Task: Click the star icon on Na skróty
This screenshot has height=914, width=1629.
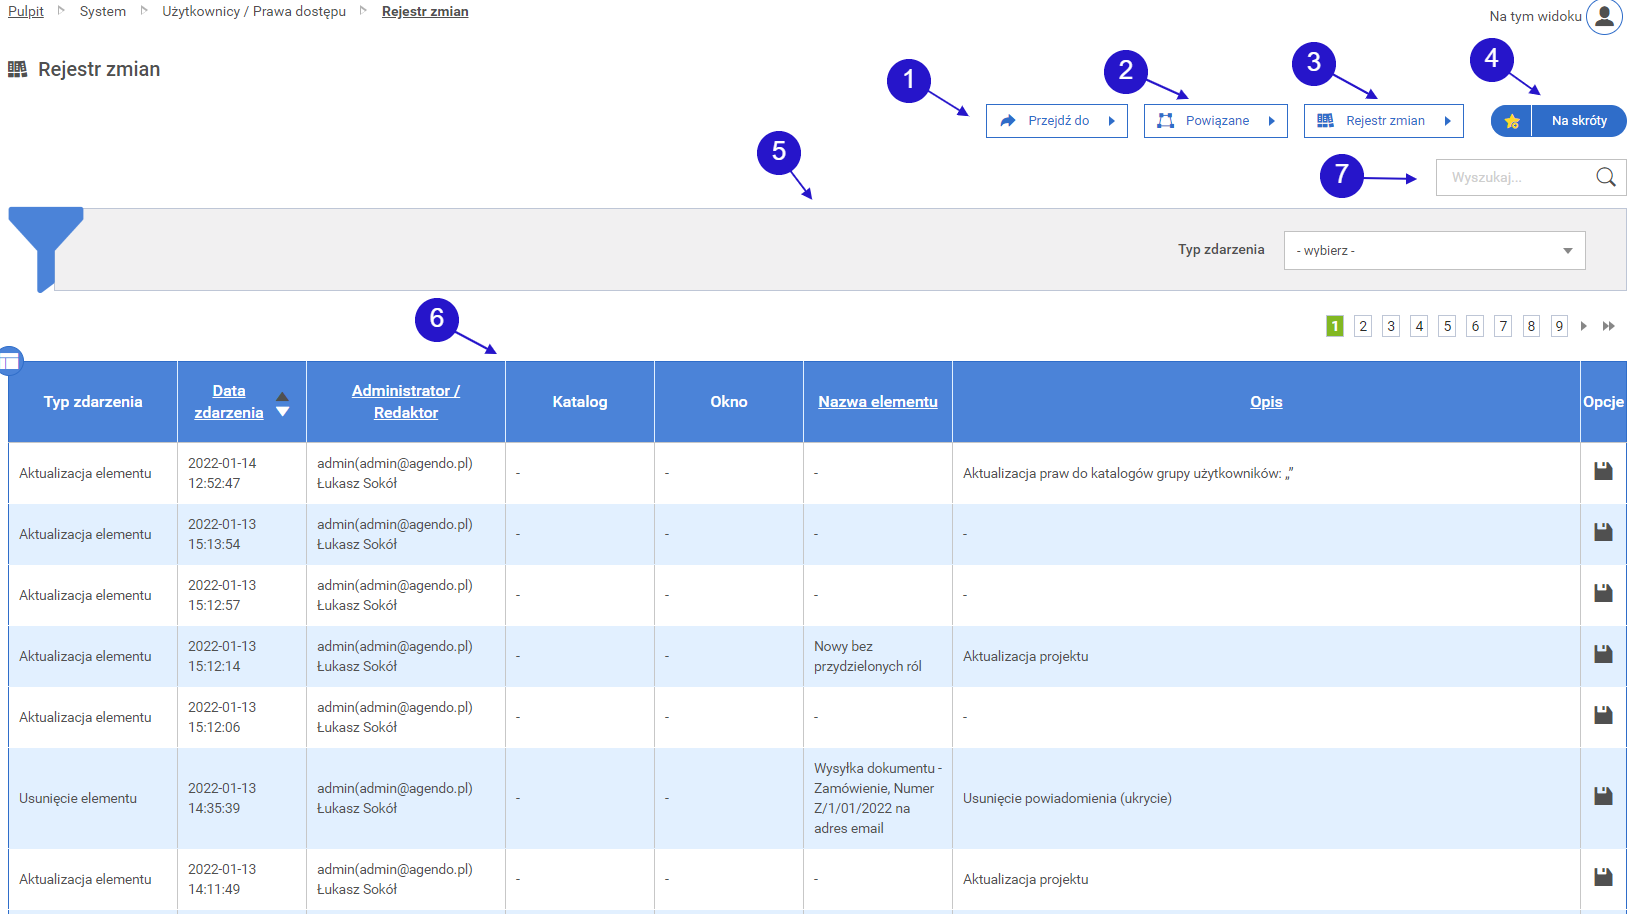Action: click(1511, 121)
